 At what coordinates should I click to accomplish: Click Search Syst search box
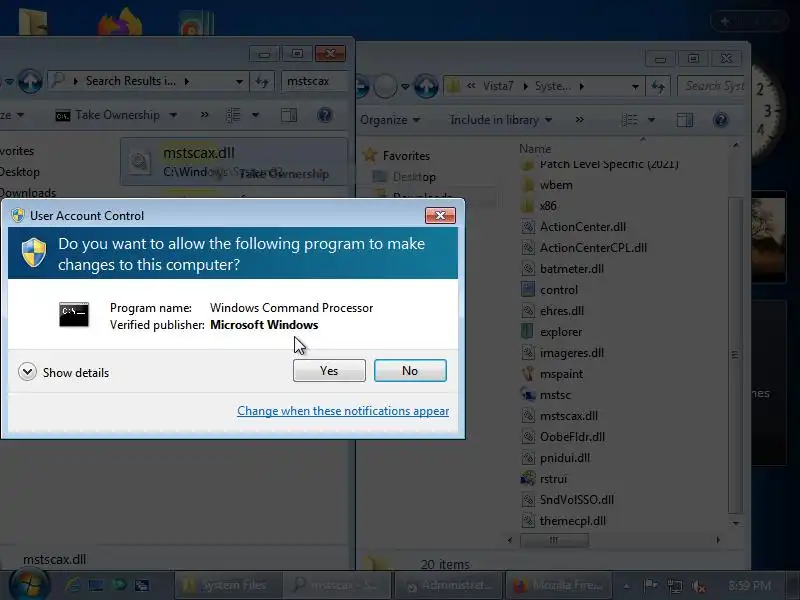click(x=713, y=86)
